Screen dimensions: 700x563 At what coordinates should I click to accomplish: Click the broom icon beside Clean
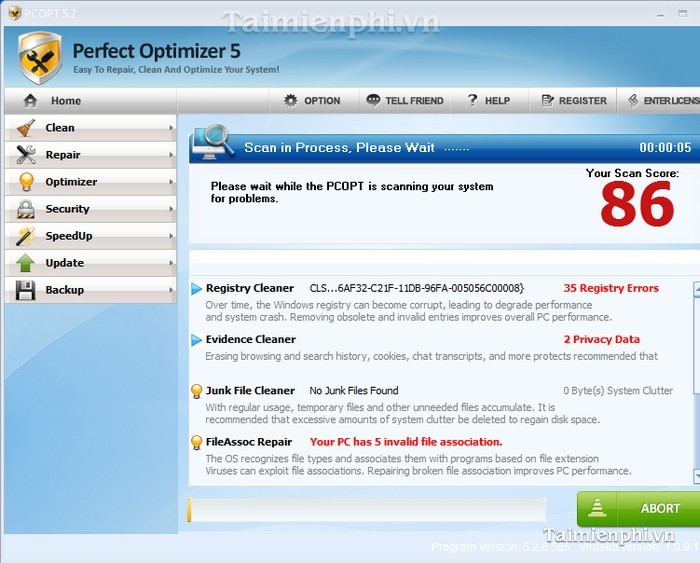click(x=26, y=128)
